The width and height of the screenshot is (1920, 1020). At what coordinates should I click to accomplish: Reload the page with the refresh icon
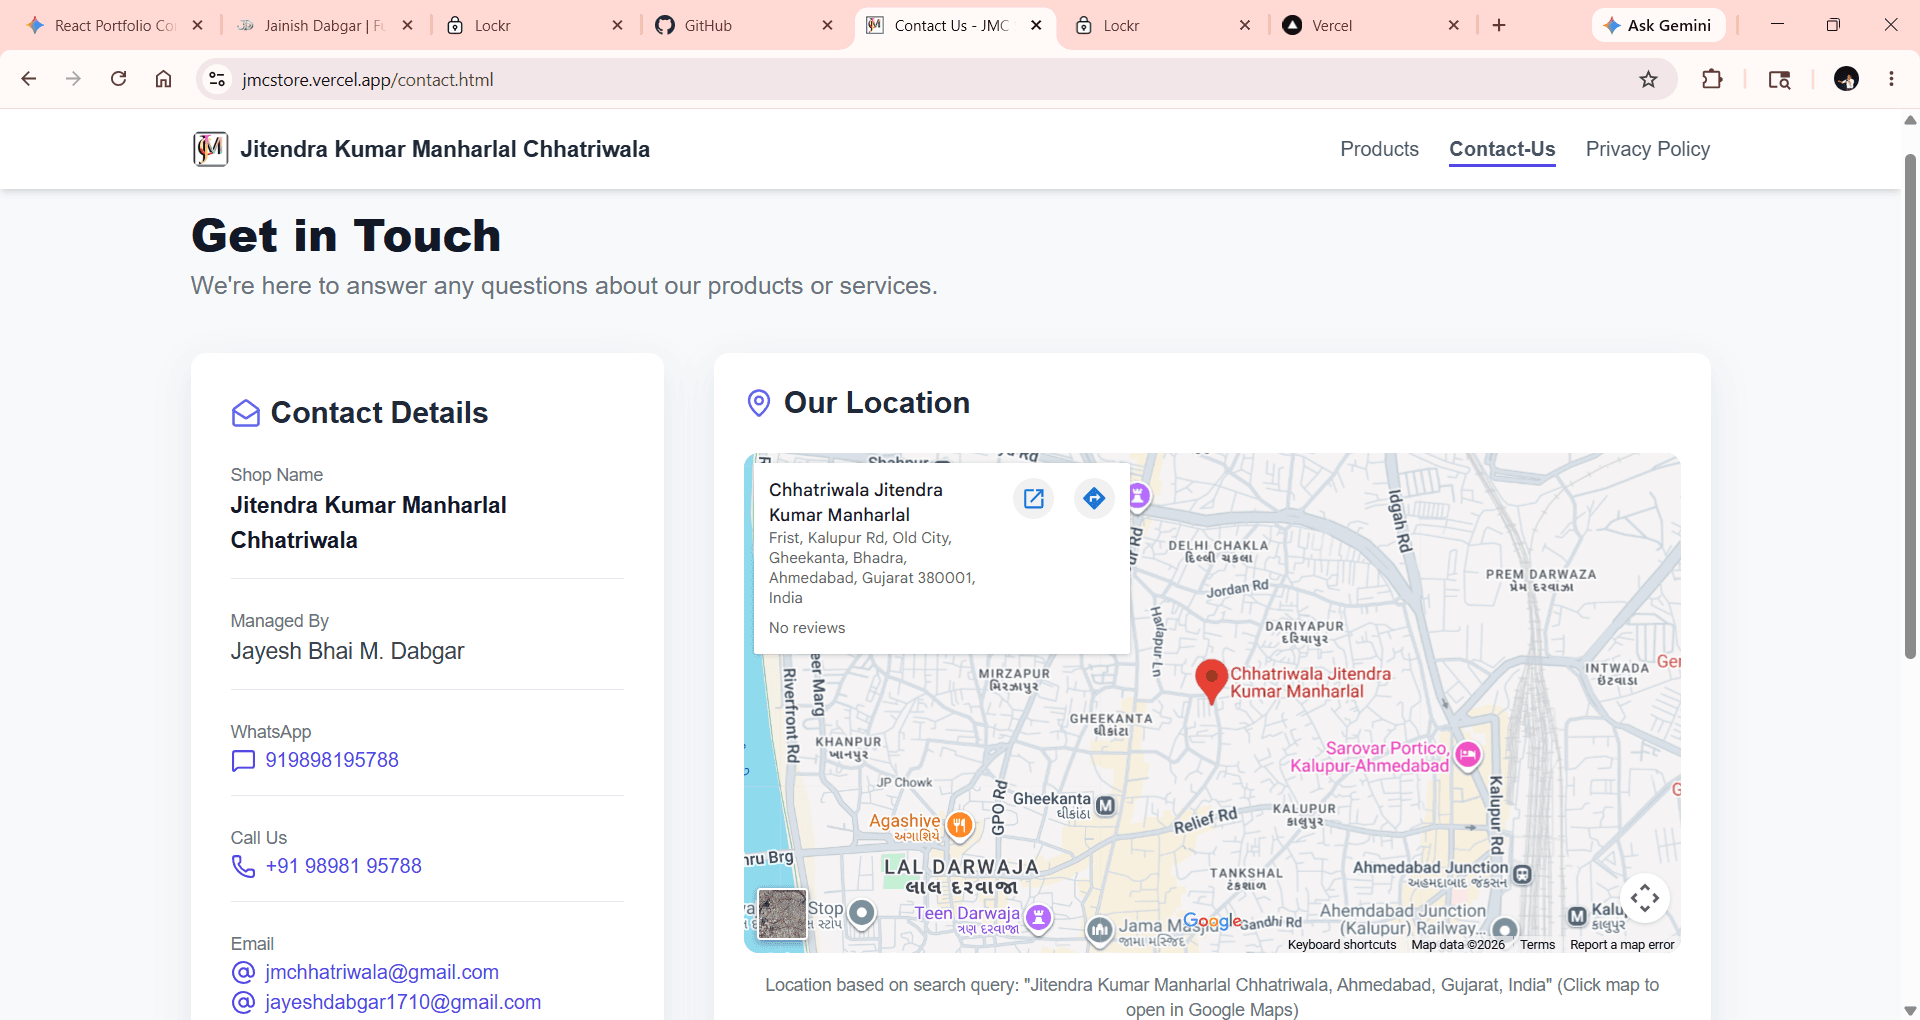click(x=118, y=80)
